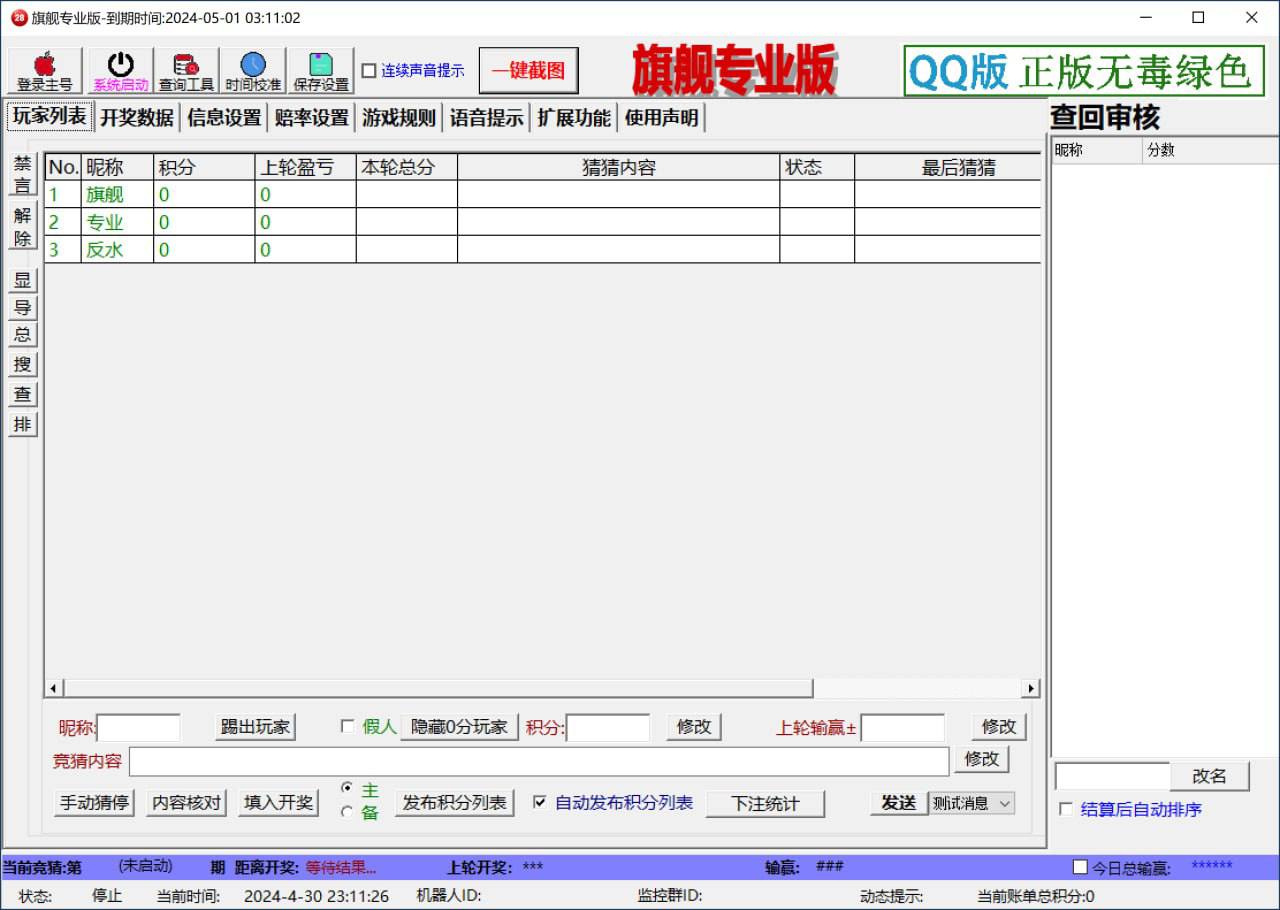1280x910 pixels.
Task: Open the 信息设置 tab
Action: click(224, 118)
